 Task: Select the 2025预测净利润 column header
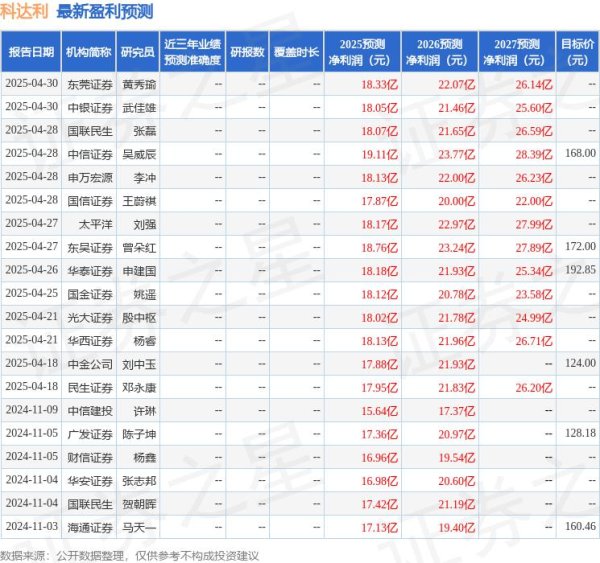click(x=362, y=52)
